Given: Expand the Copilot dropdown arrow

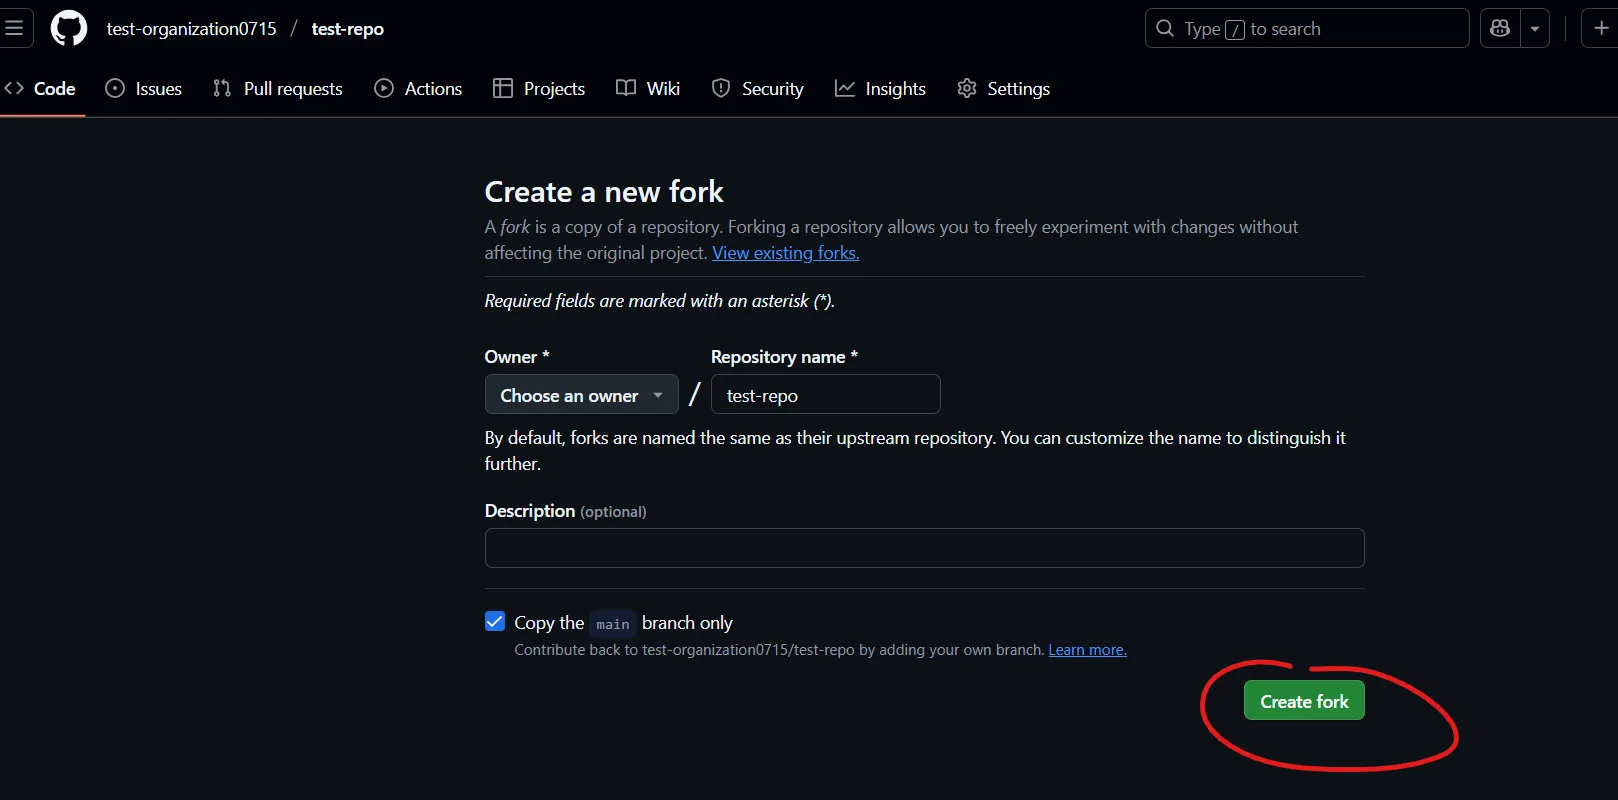Looking at the screenshot, I should pyautogui.click(x=1535, y=28).
